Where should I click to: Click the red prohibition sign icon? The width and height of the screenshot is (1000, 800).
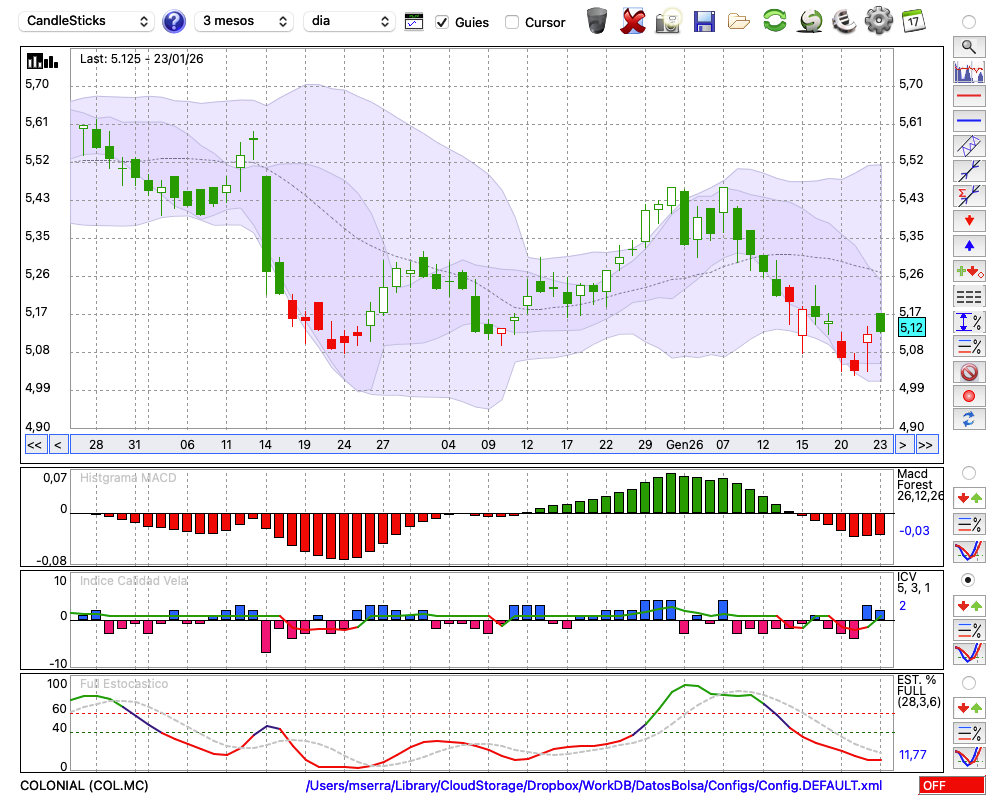coord(968,372)
